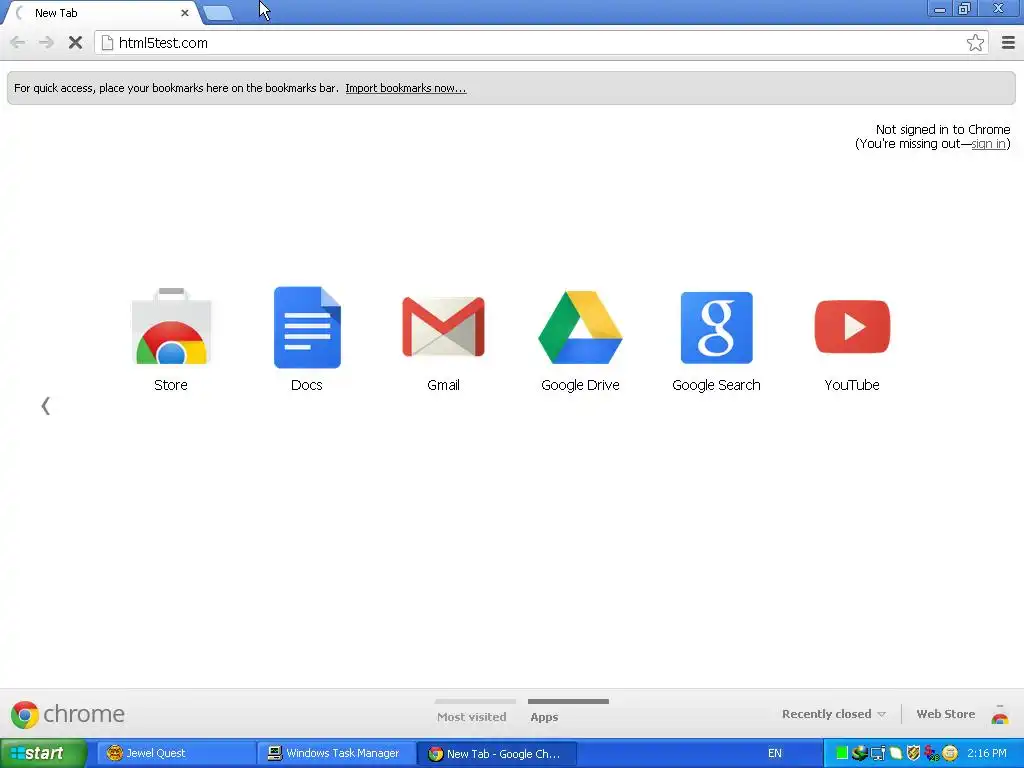Open the Chrome hamburger menu
The image size is (1024, 768).
point(1008,43)
